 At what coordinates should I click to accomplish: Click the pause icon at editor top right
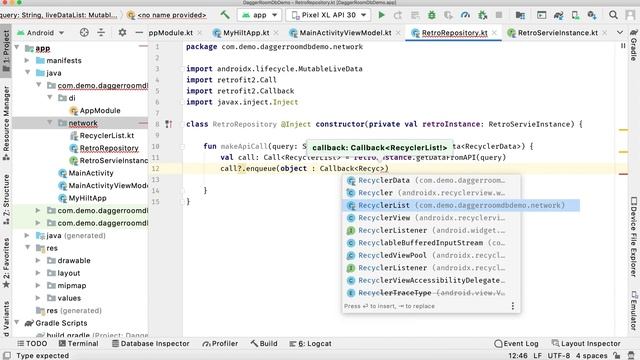623,46
